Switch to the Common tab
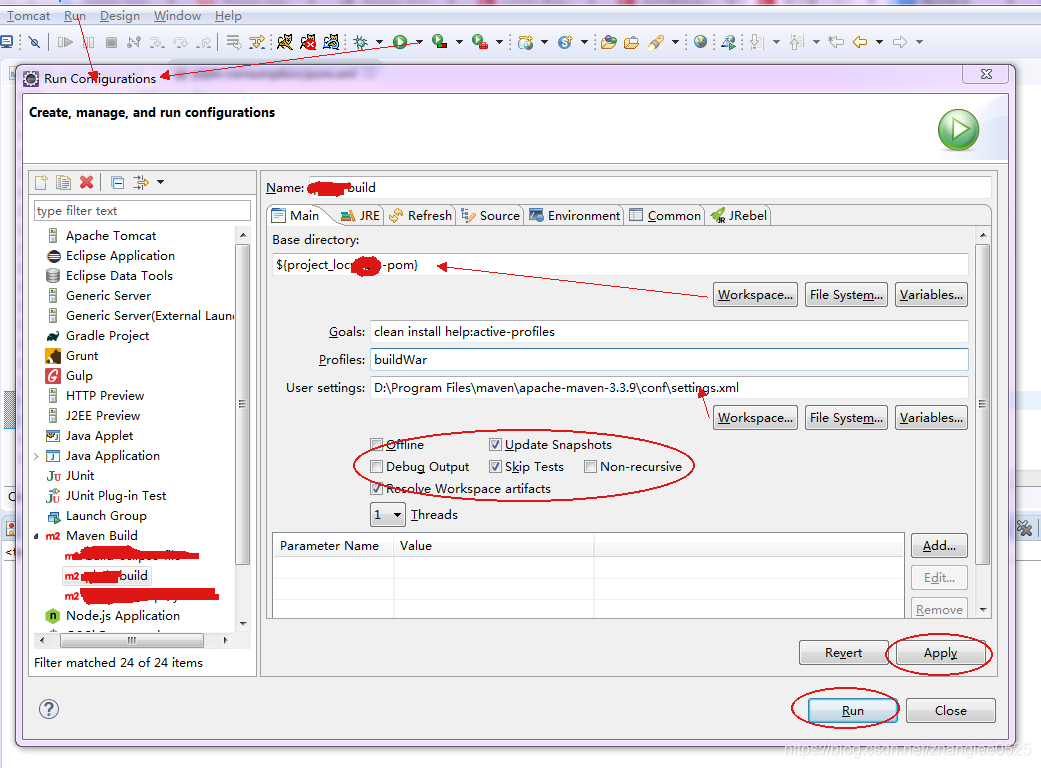Viewport: 1041px width, 768px height. coord(665,216)
